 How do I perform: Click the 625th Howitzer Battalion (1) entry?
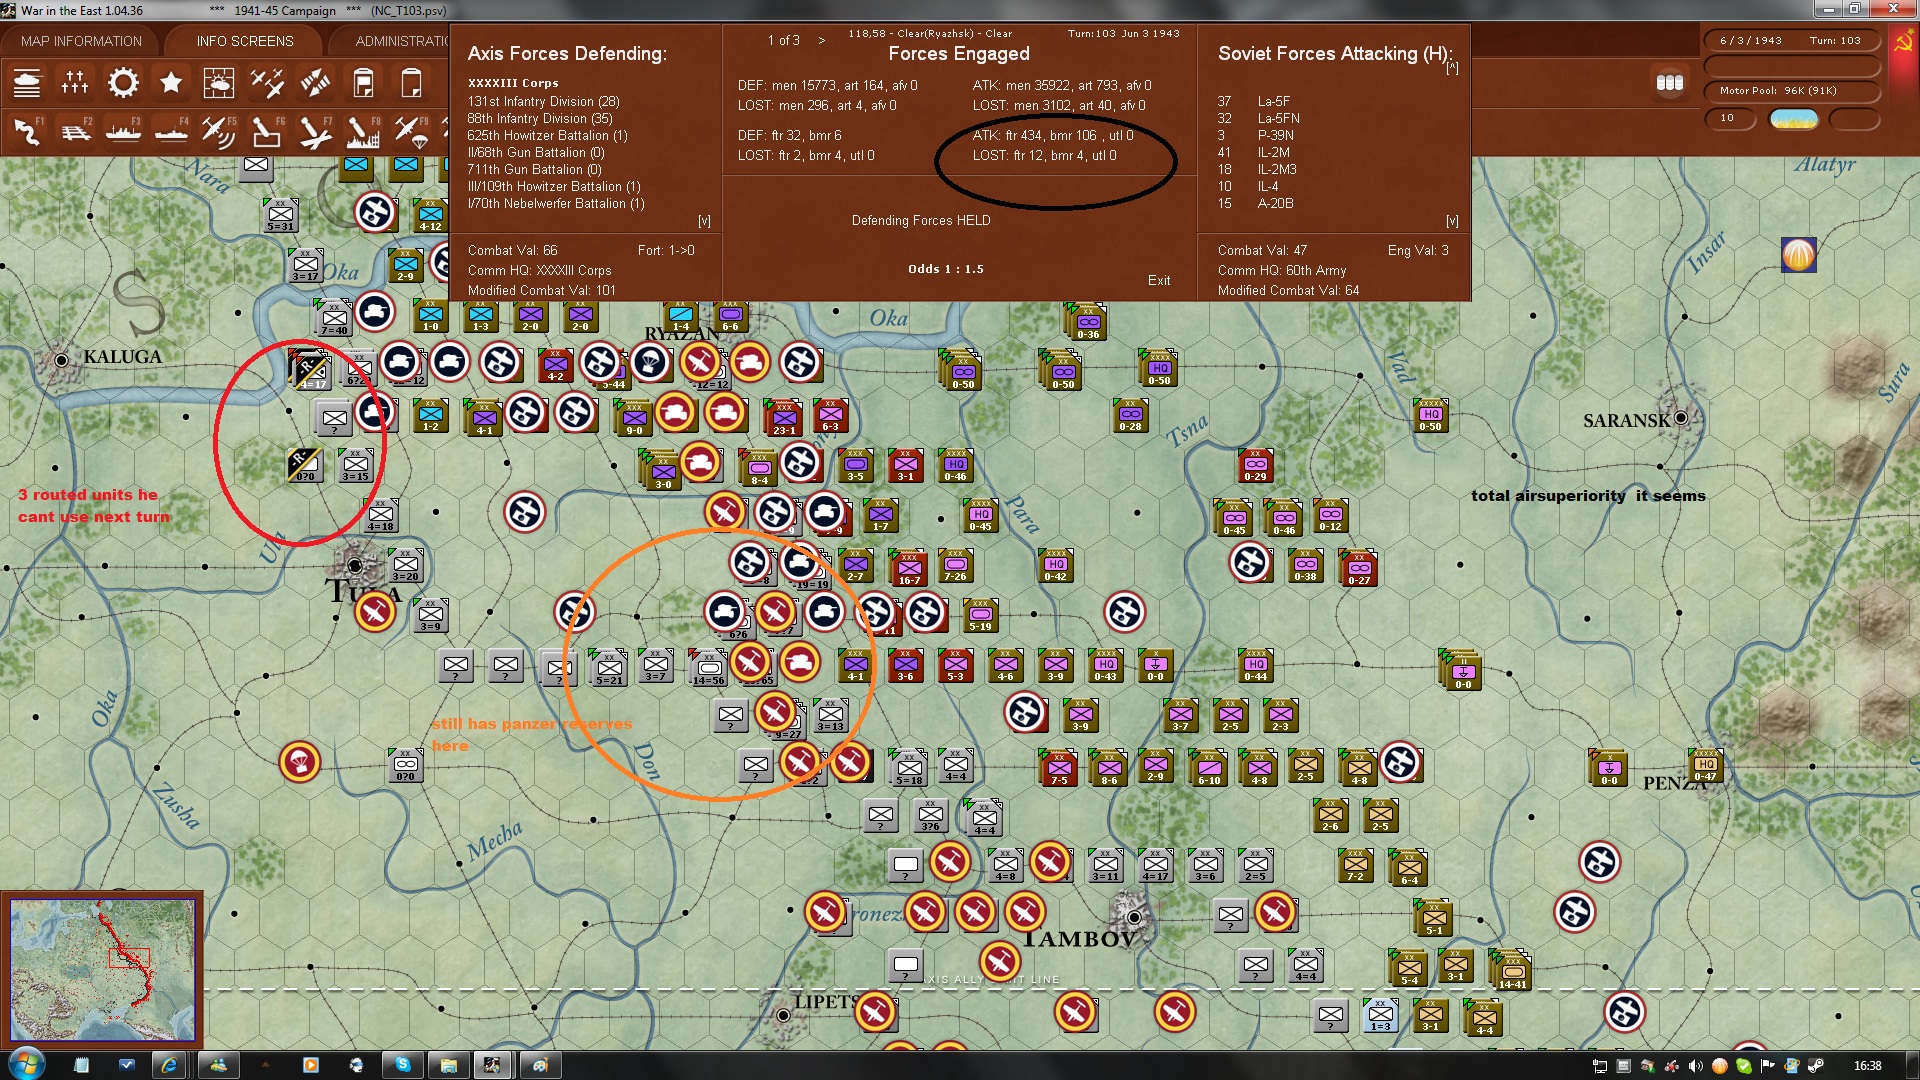point(547,136)
